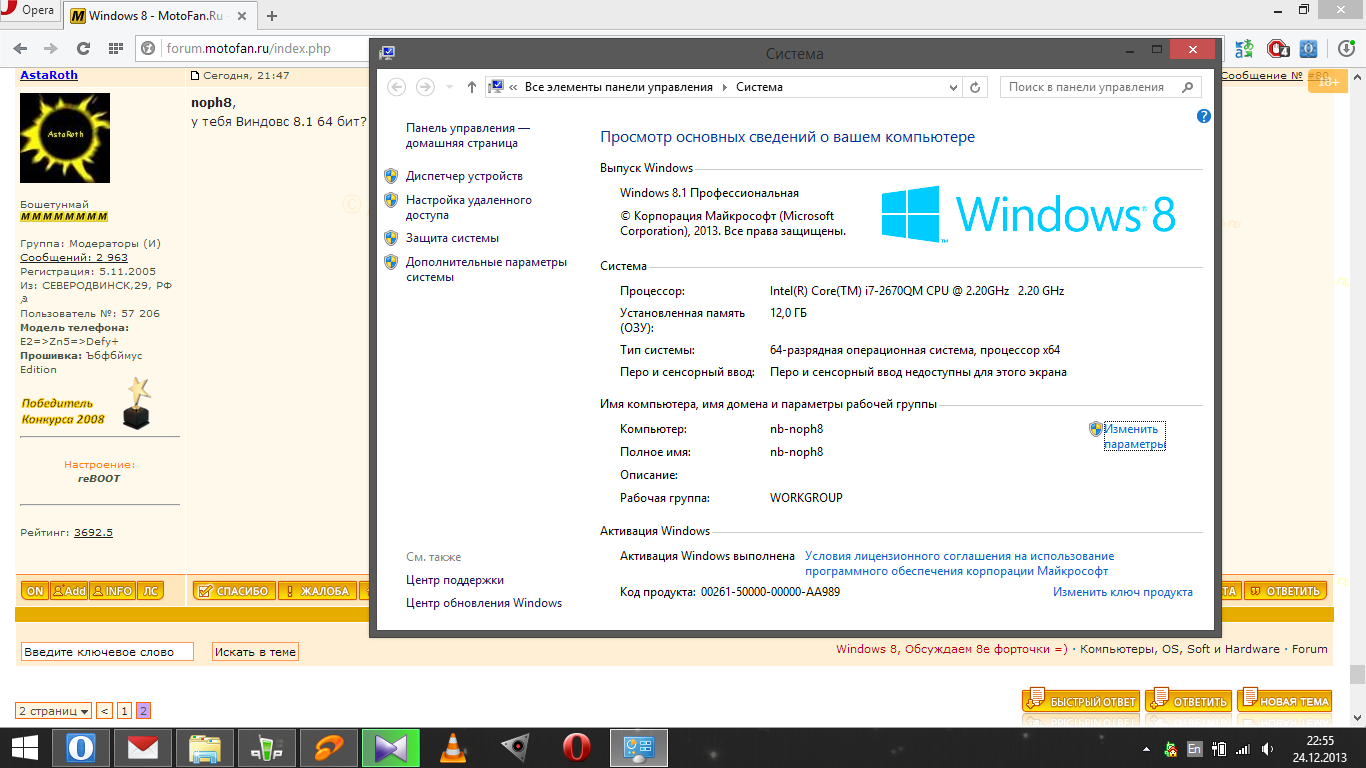The width and height of the screenshot is (1366, 768).
Task: Go back in the System window
Action: [x=397, y=87]
